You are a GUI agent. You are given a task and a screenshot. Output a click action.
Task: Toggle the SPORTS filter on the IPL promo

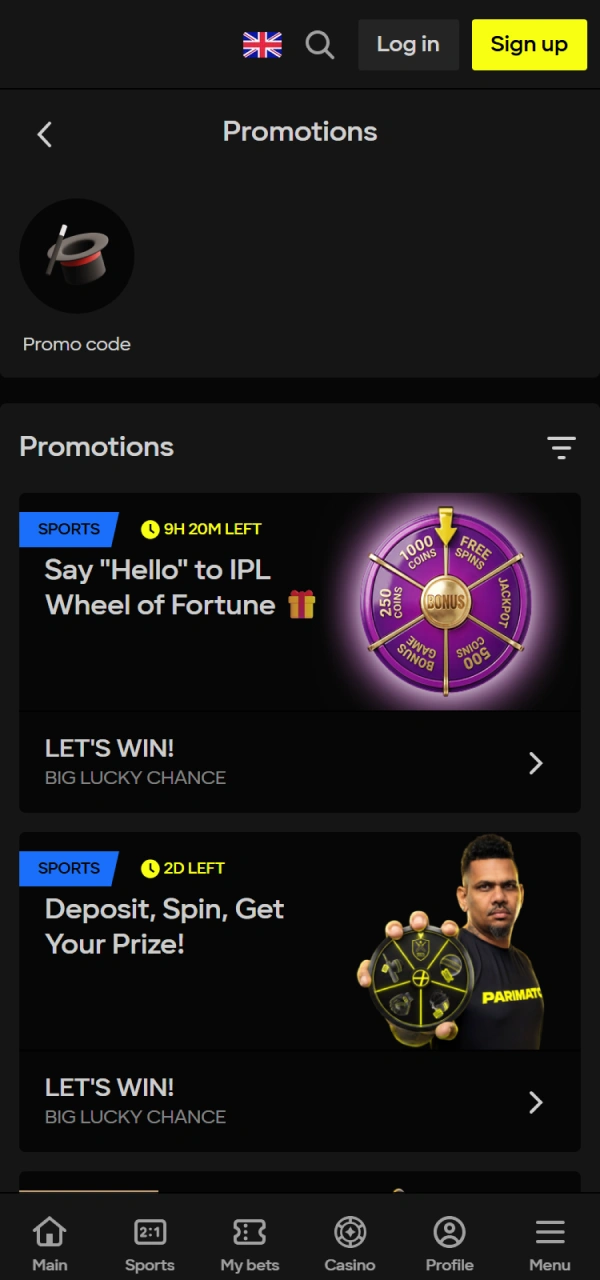pos(68,529)
